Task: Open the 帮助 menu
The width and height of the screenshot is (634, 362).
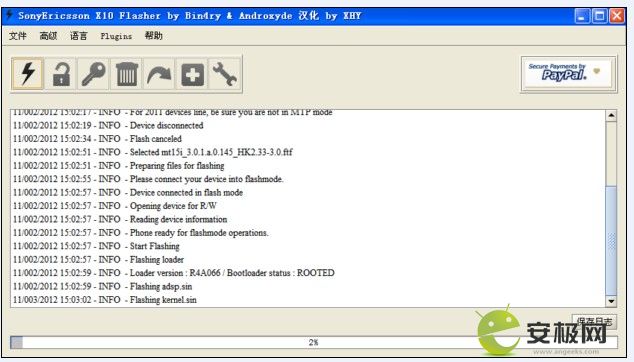Action: 154,36
